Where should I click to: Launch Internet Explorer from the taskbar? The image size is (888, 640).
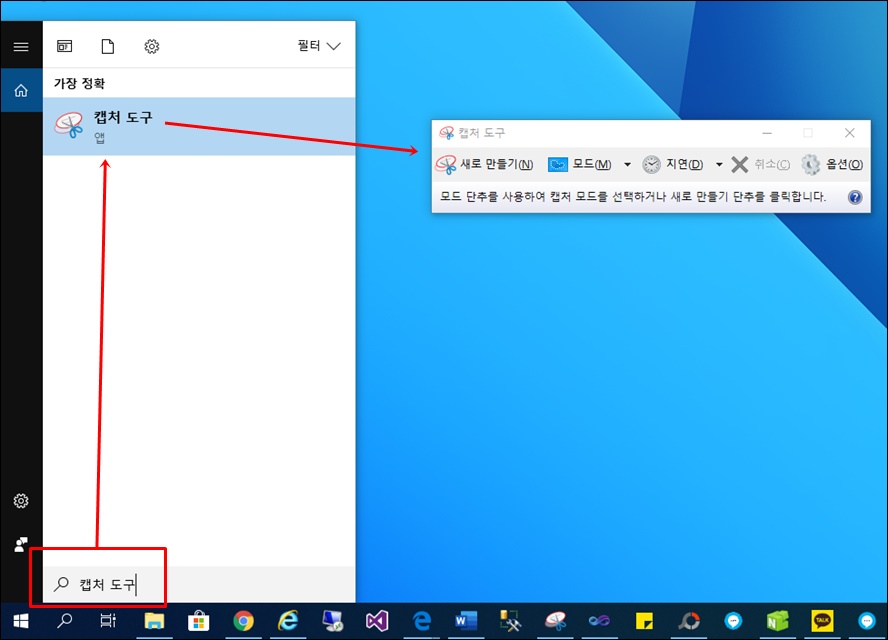tap(288, 621)
